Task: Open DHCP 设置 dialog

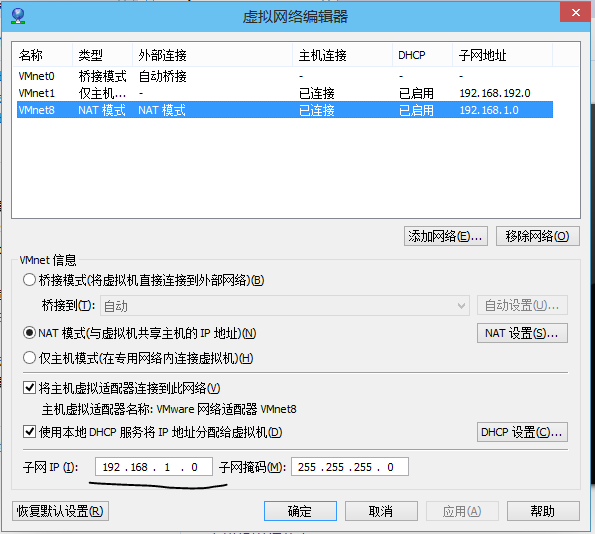Action: (522, 432)
